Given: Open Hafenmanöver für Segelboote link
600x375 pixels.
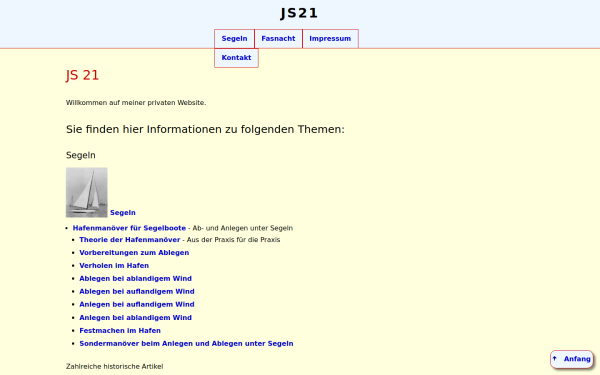Looking at the screenshot, I should (129, 228).
